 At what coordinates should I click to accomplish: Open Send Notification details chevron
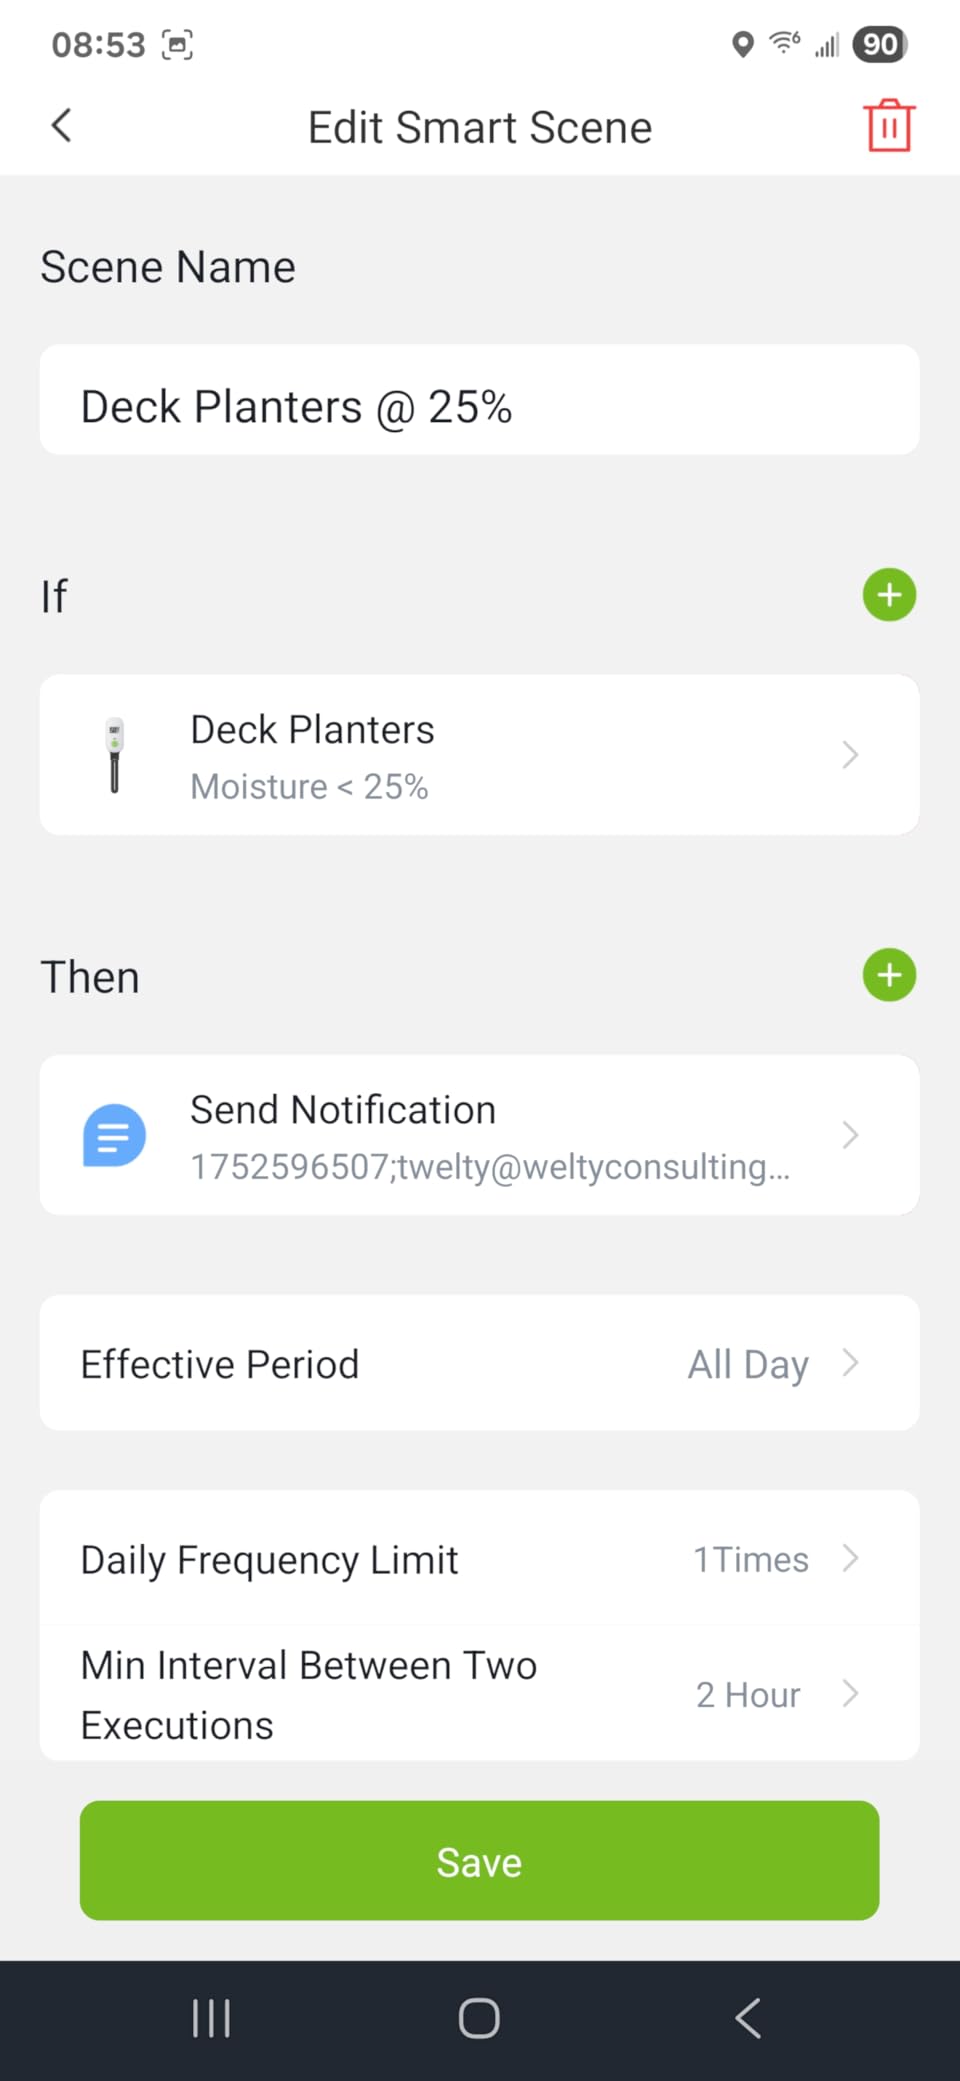tap(850, 1135)
